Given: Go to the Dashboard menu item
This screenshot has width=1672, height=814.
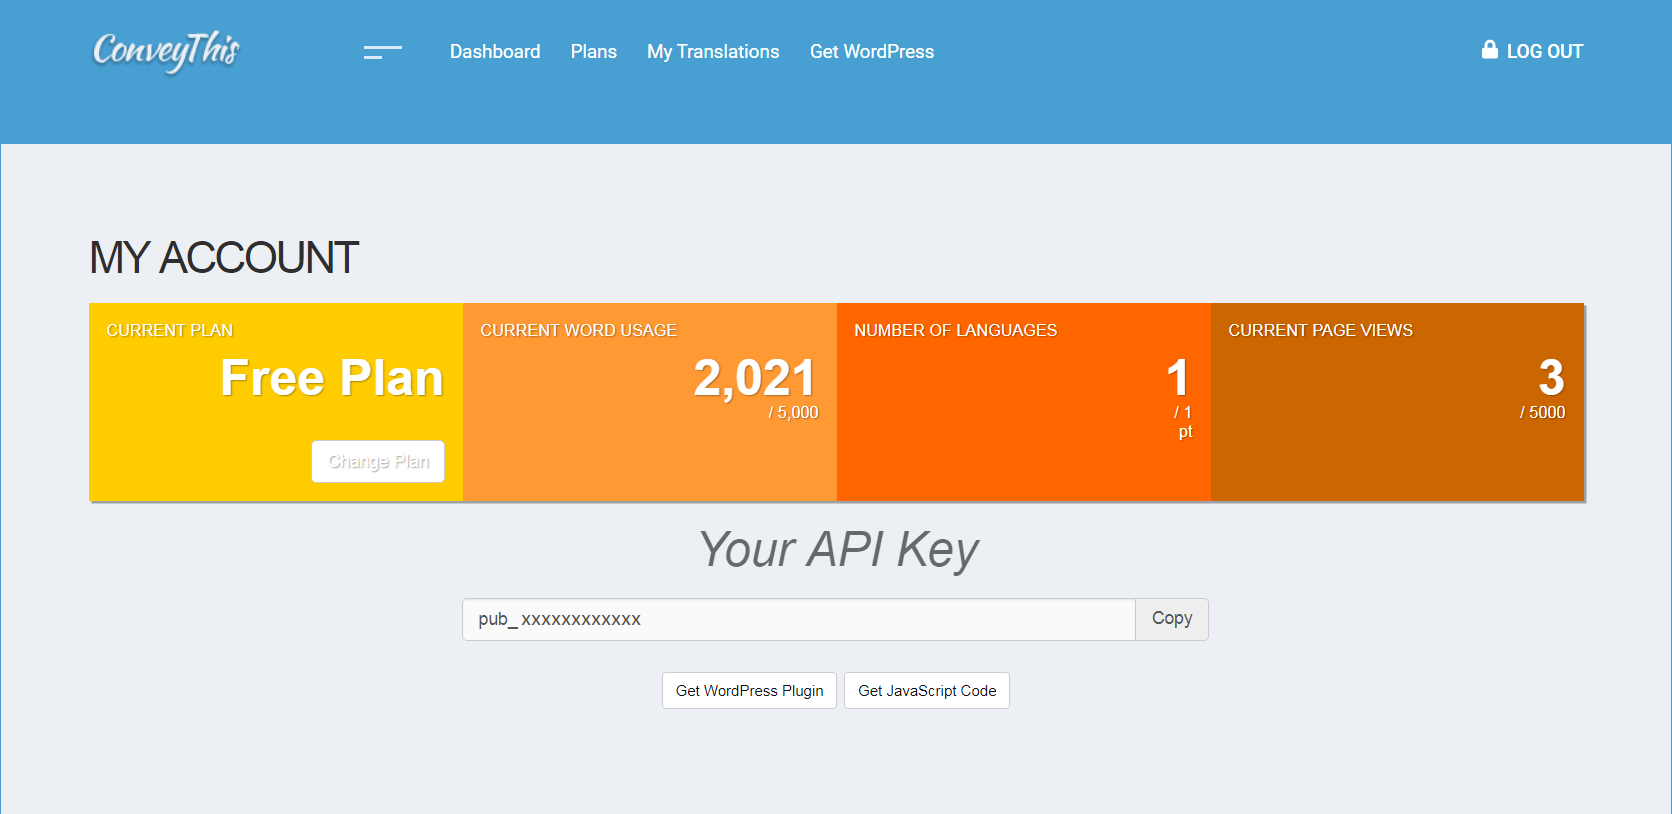Looking at the screenshot, I should 494,52.
